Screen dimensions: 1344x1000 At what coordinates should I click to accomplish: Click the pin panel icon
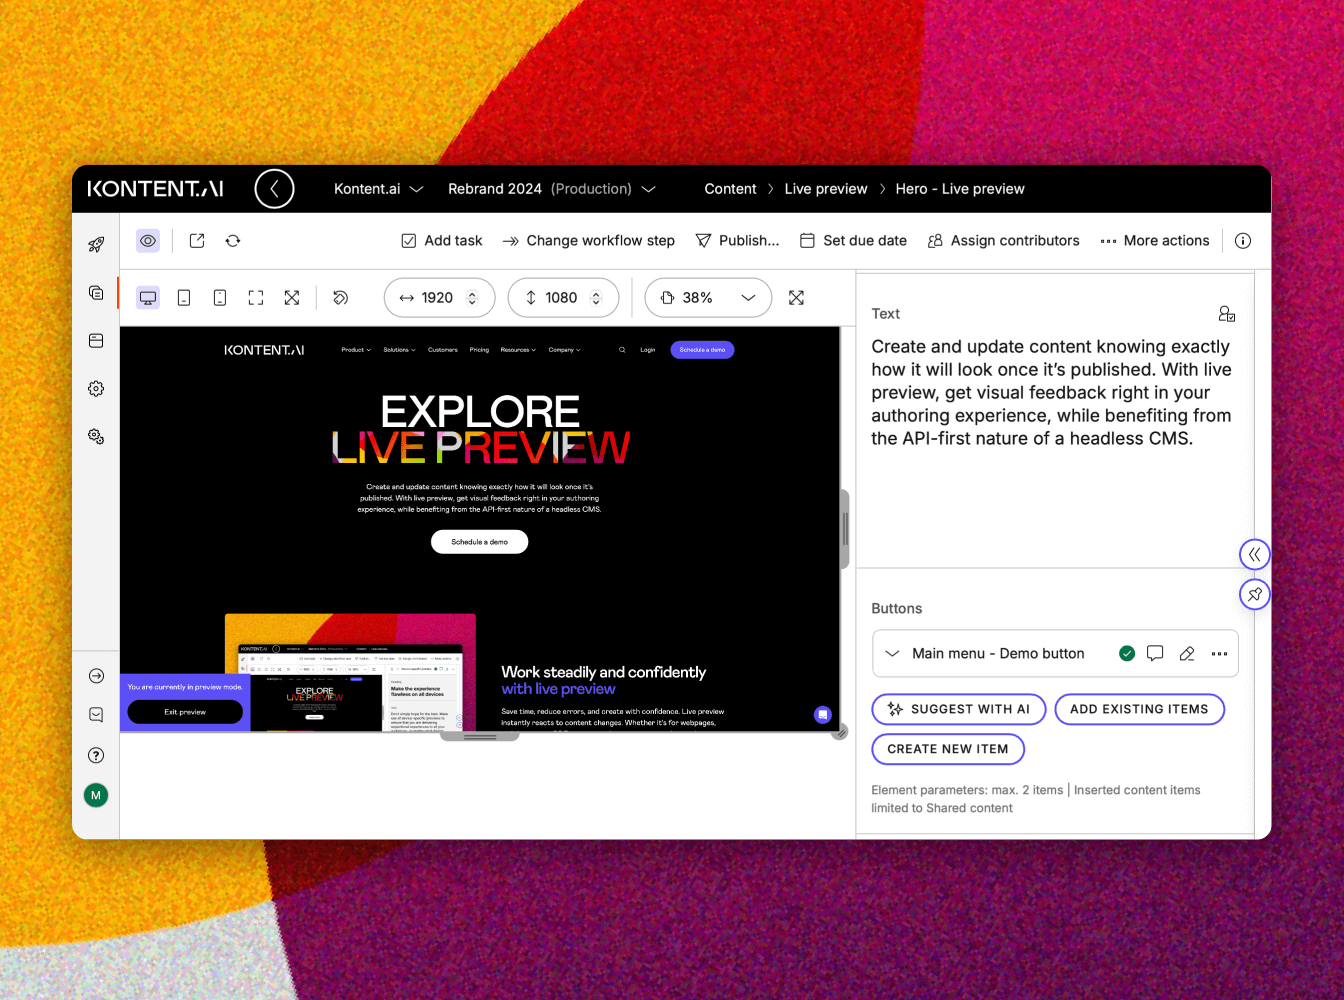click(x=1254, y=594)
